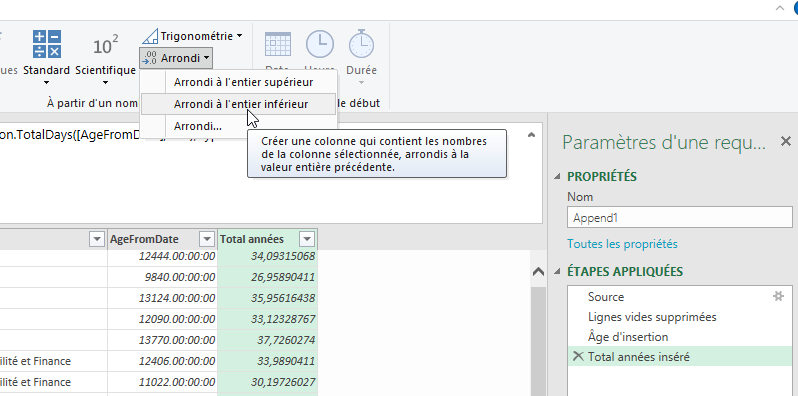Expand the Scientifique dropdown arrow
The height and width of the screenshot is (396, 798).
coord(105,82)
